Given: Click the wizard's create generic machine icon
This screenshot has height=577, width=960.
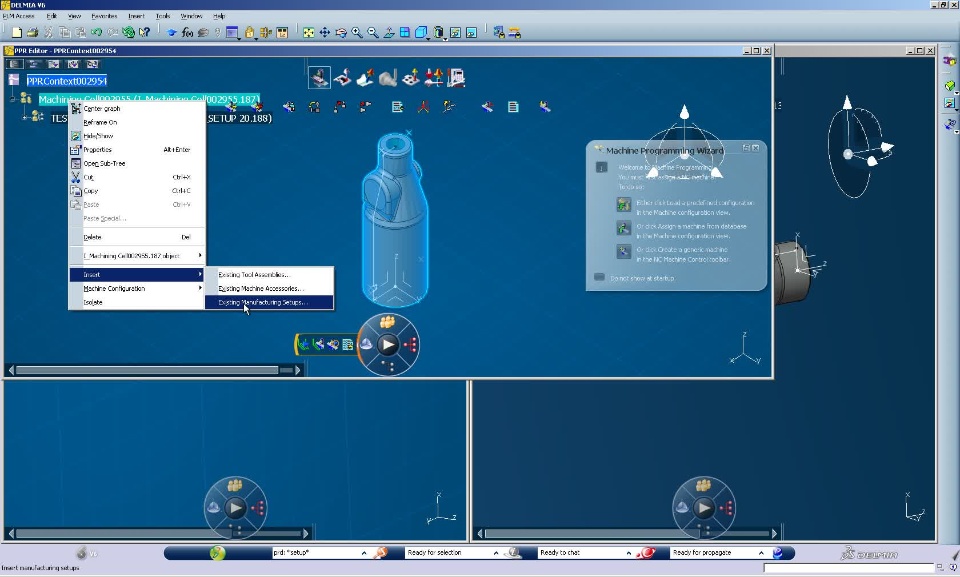Looking at the screenshot, I should [623, 252].
